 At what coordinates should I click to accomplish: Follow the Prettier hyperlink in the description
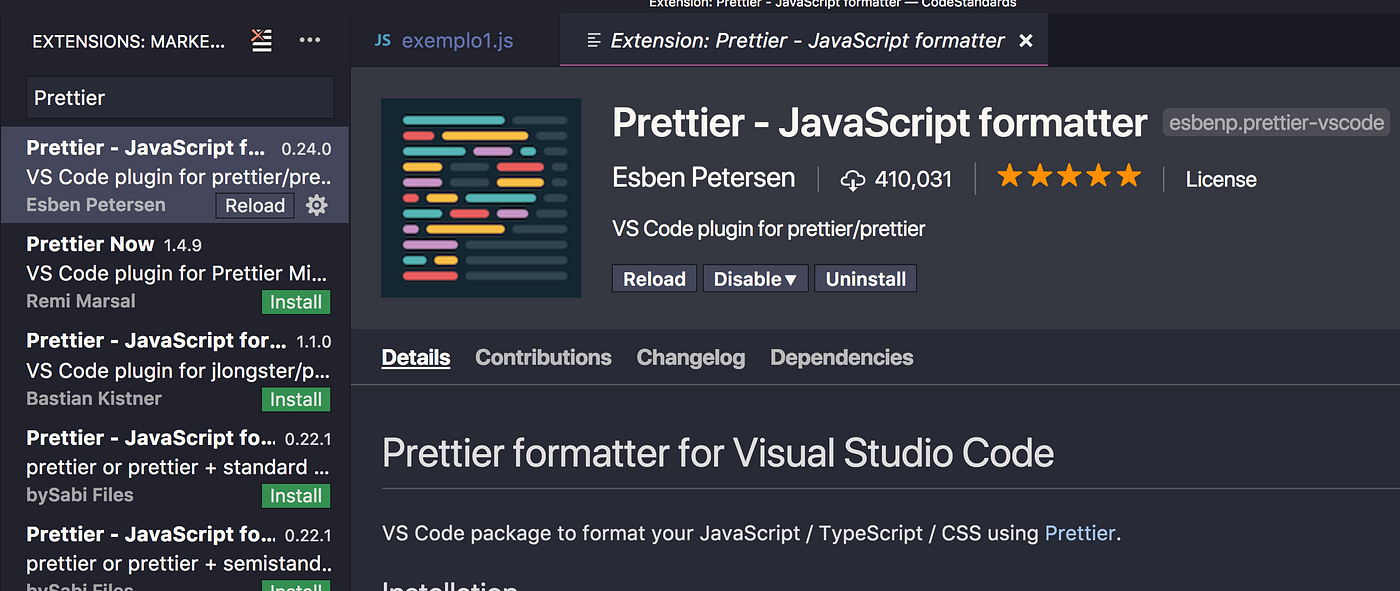pos(1080,533)
